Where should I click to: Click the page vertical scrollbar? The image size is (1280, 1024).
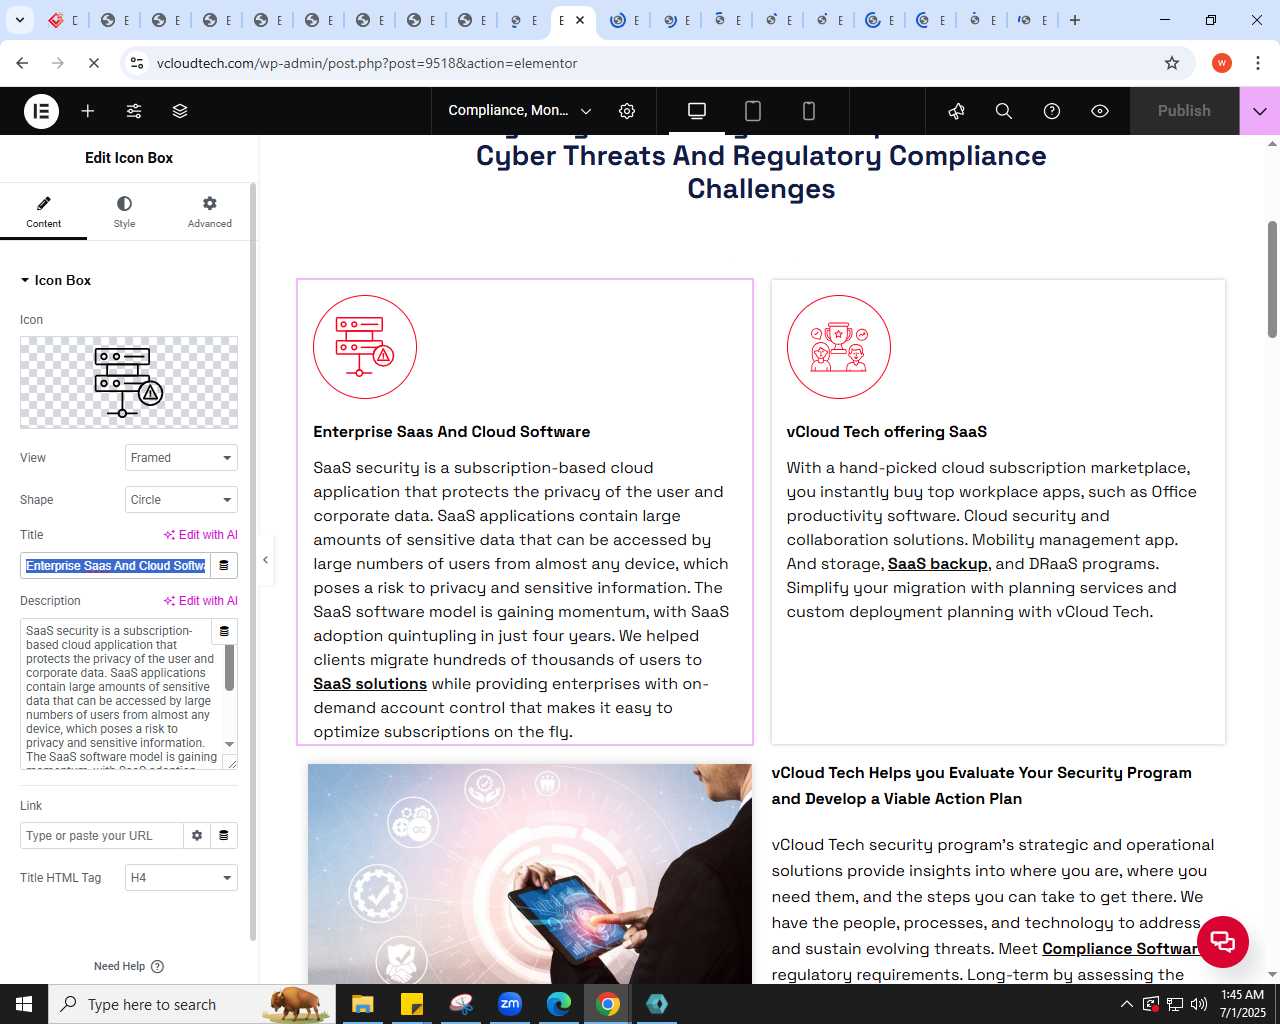click(x=1272, y=280)
